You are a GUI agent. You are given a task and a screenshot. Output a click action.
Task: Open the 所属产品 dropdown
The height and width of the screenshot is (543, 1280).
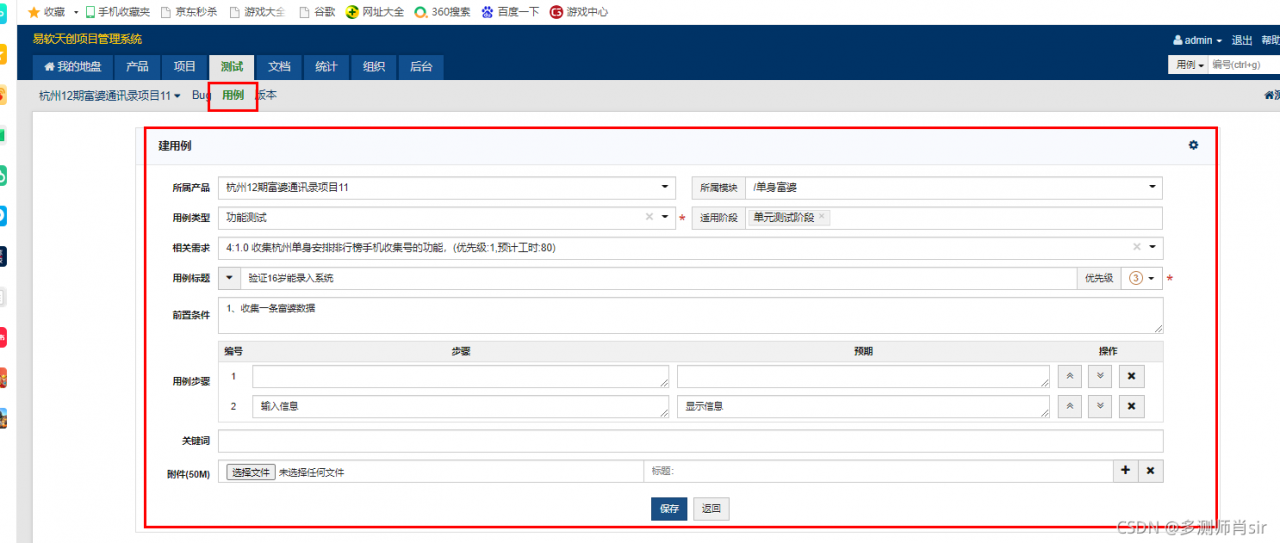click(447, 187)
